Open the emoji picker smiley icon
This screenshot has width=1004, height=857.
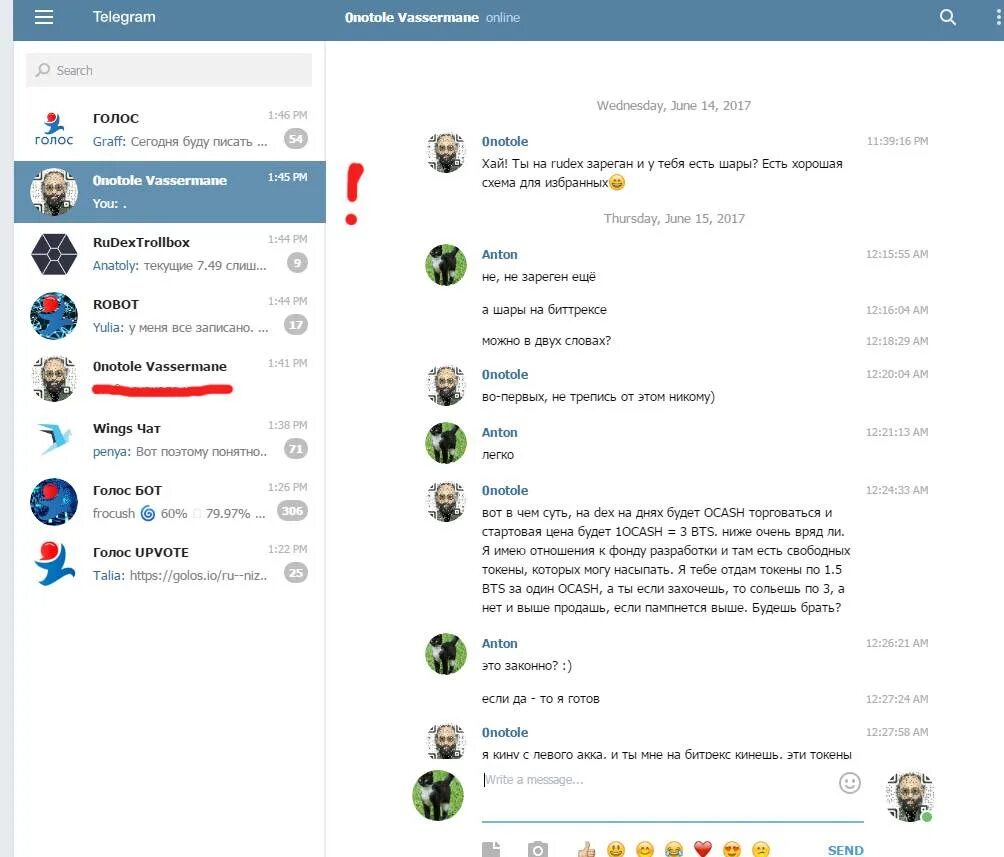pyautogui.click(x=850, y=783)
